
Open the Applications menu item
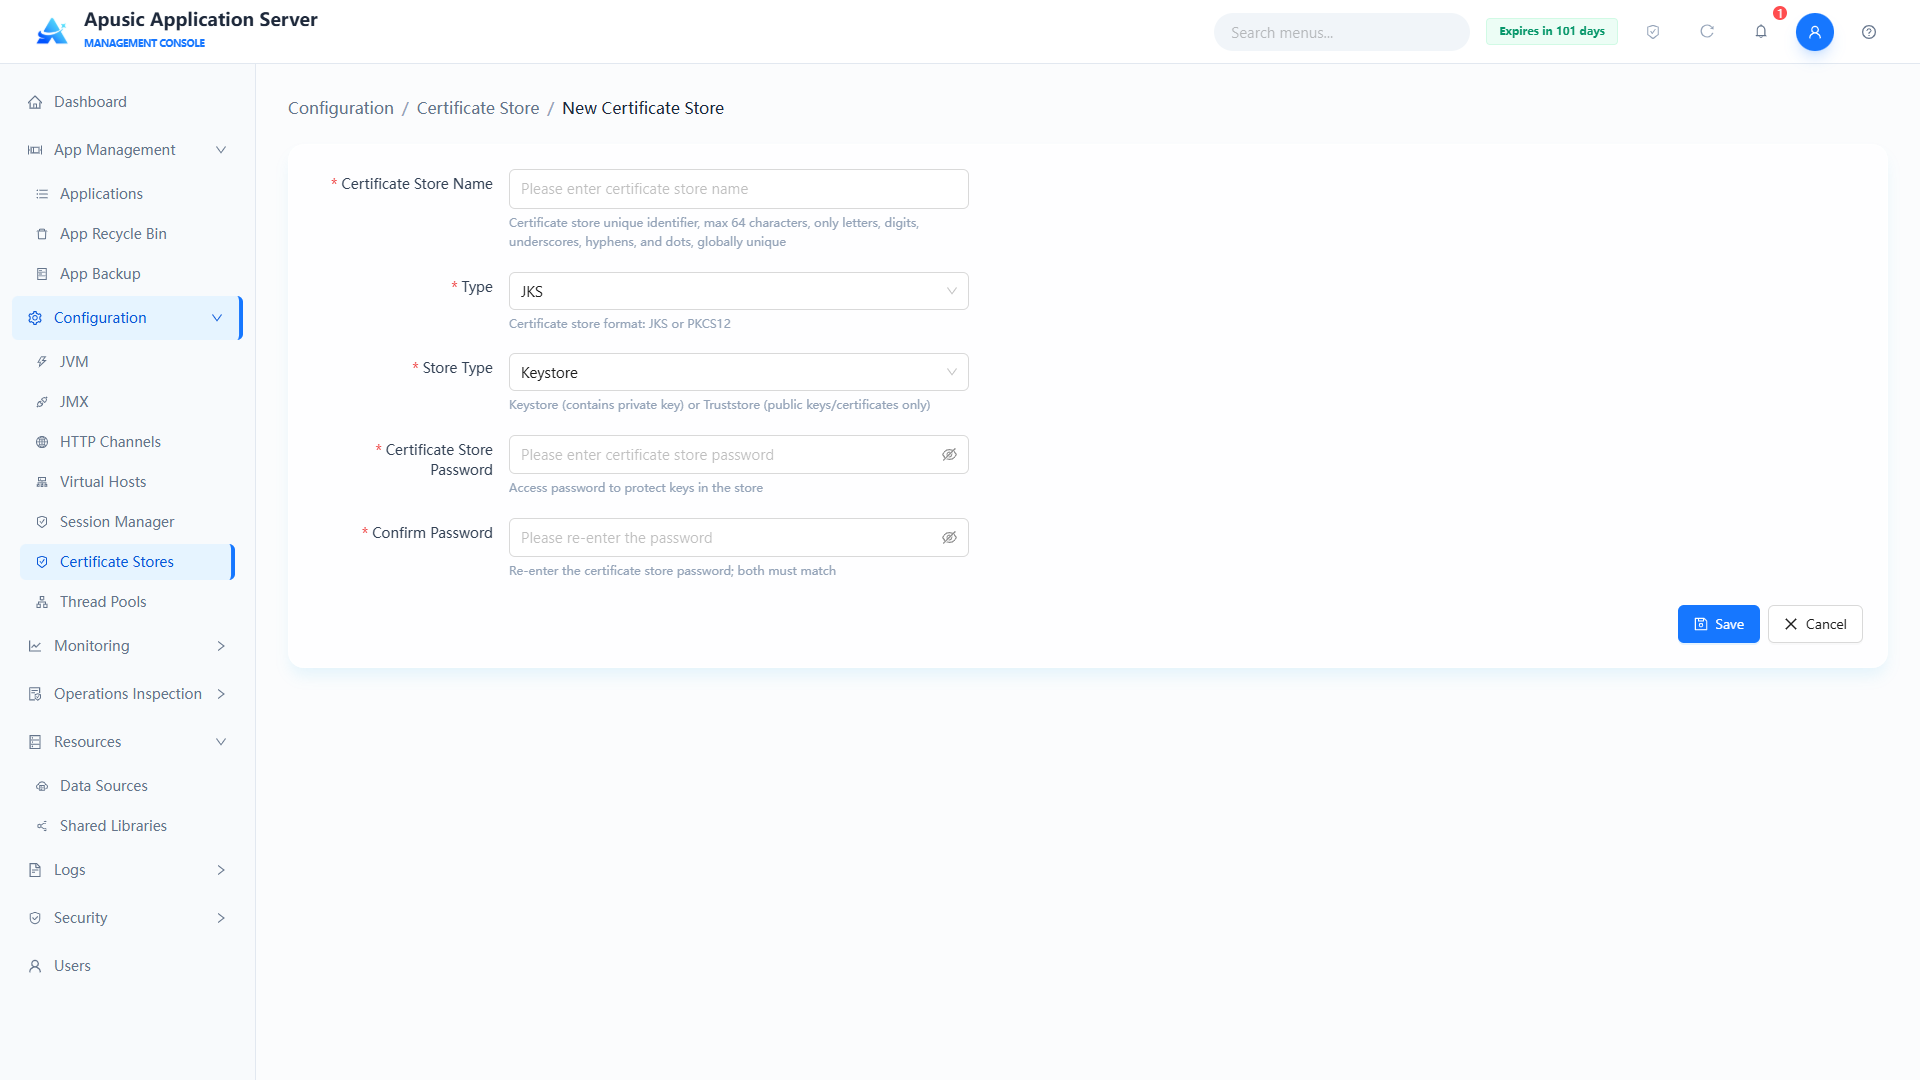(x=127, y=194)
